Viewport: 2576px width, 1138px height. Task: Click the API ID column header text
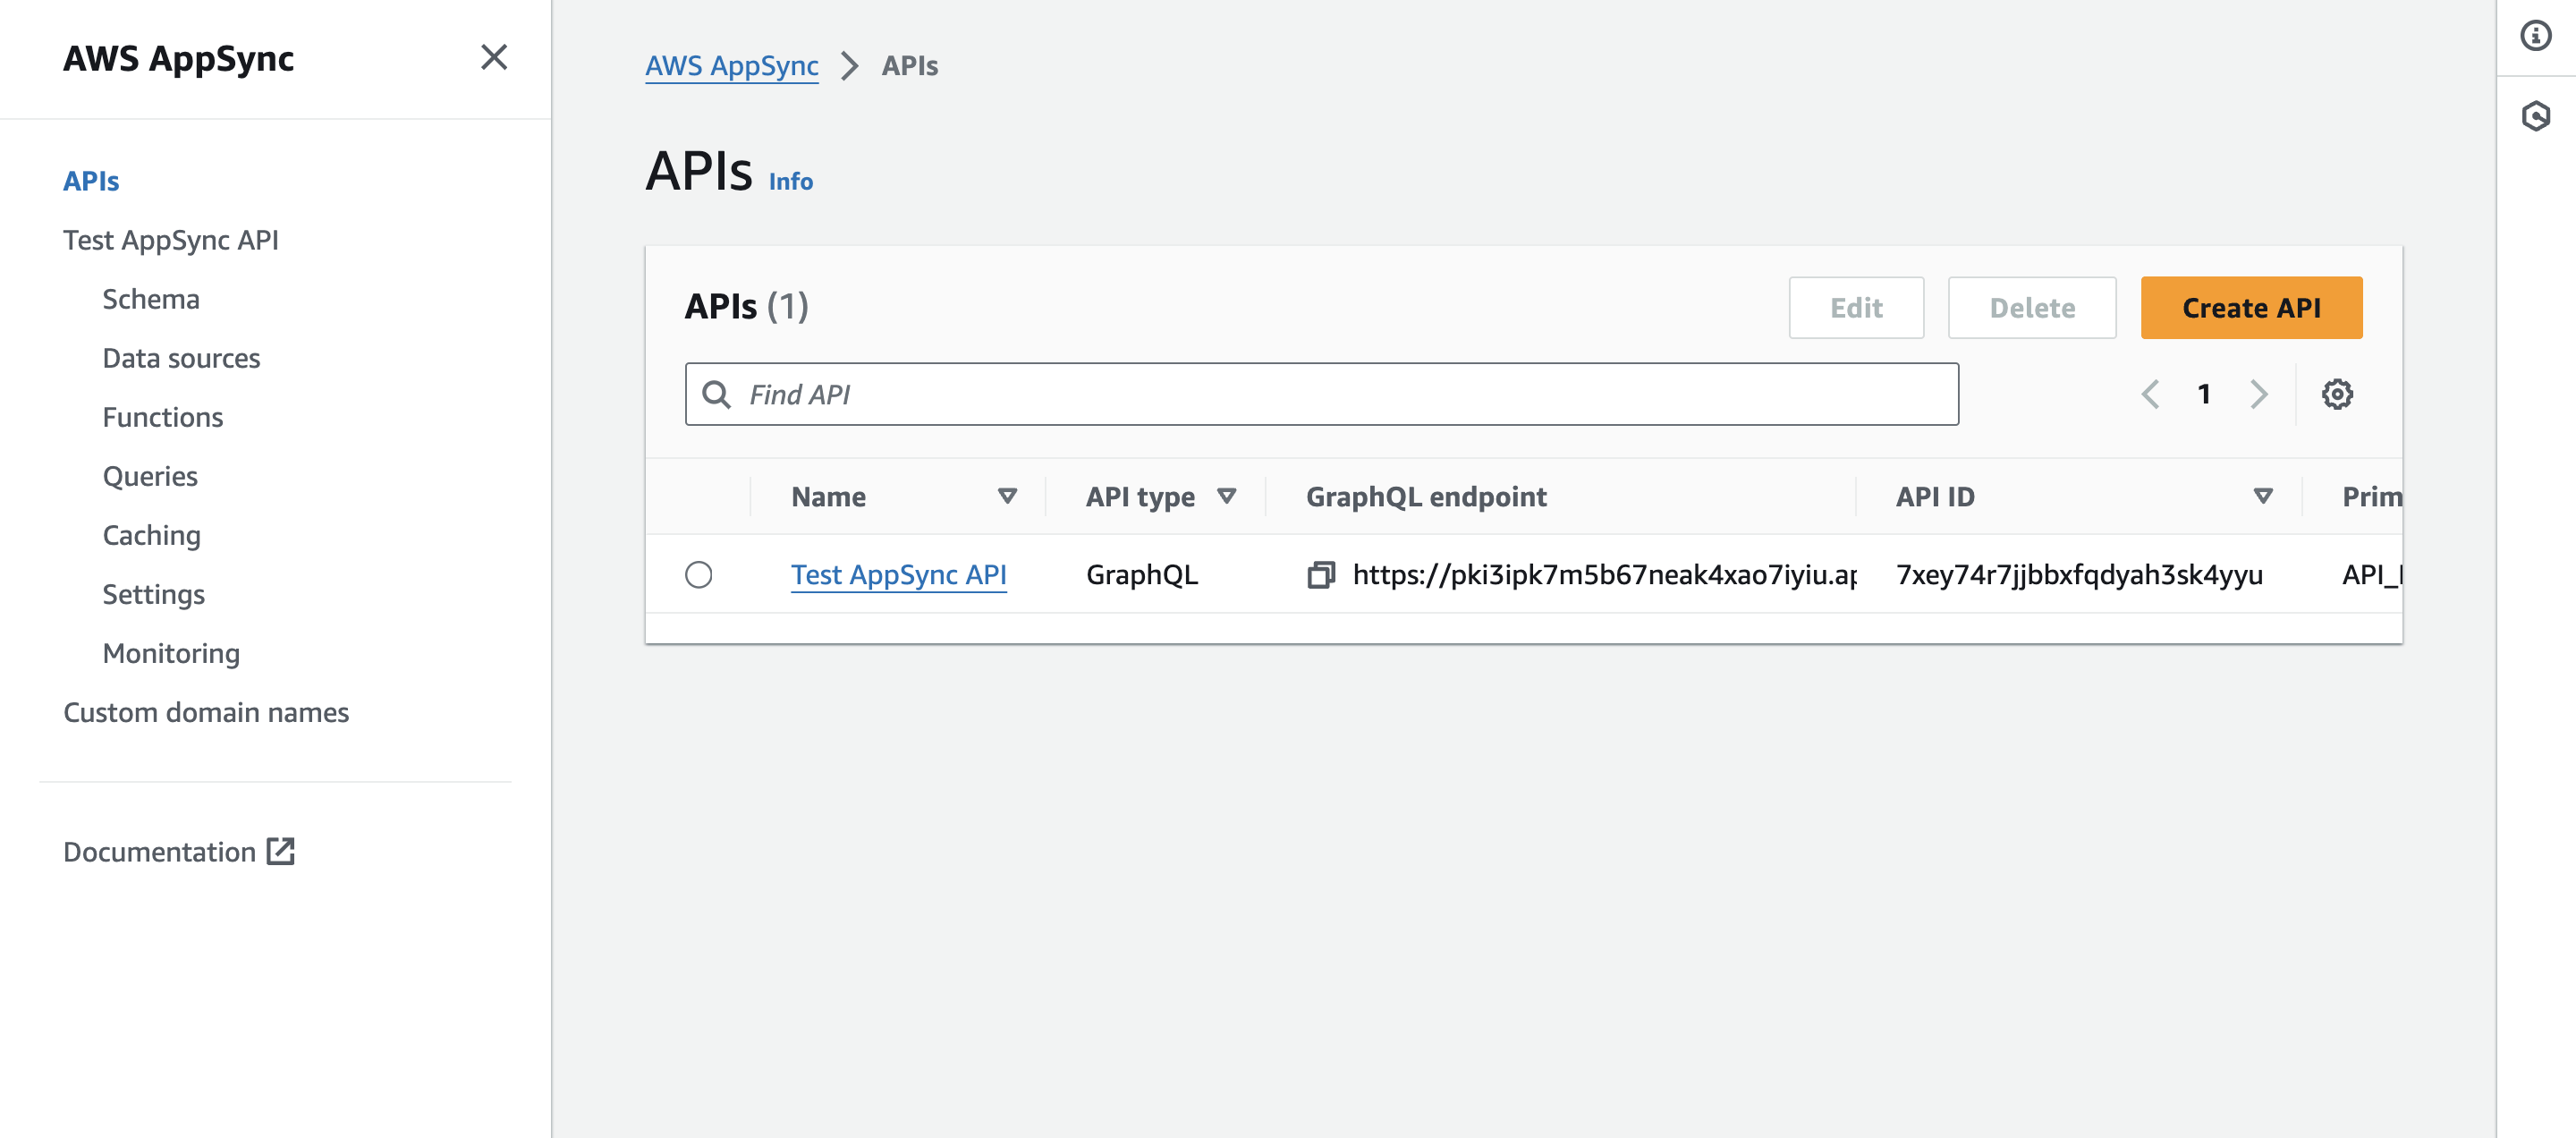pyautogui.click(x=1935, y=497)
